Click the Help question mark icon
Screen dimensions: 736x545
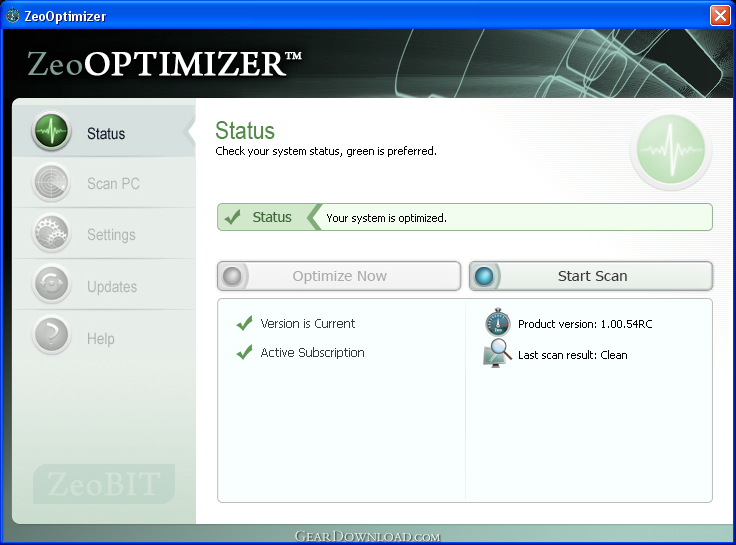[51, 335]
